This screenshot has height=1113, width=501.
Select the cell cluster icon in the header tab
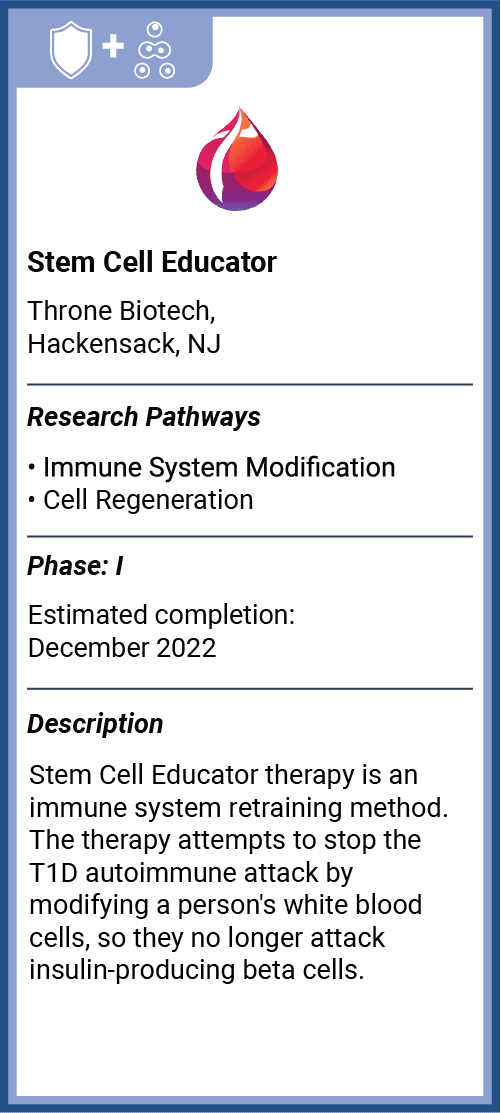pyautogui.click(x=155, y=48)
